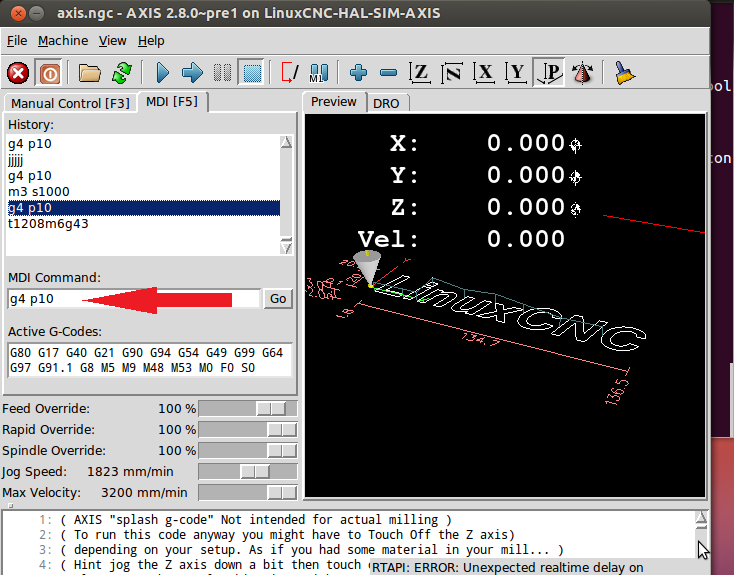Close the AXIS window
The image size is (734, 575).
coord(18,13)
